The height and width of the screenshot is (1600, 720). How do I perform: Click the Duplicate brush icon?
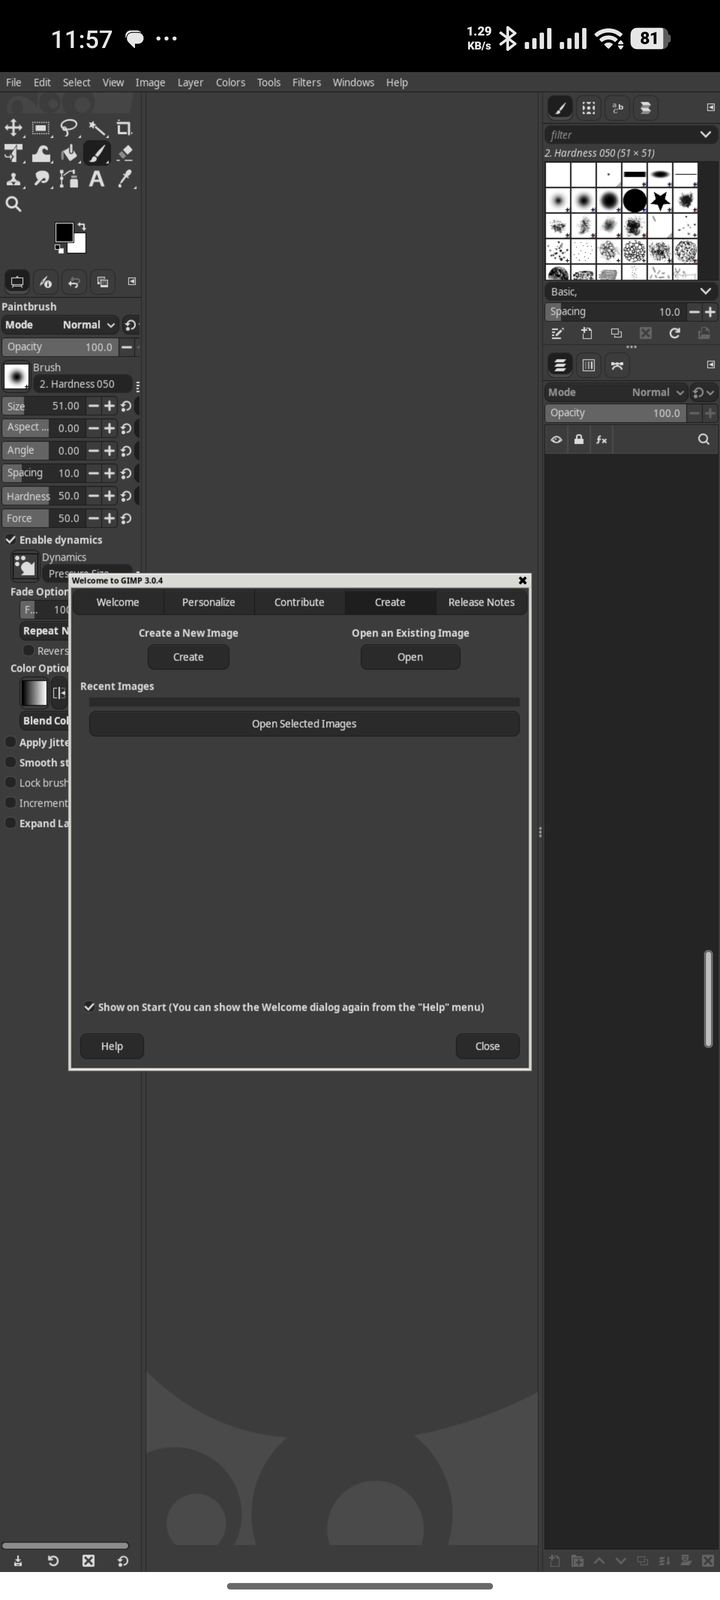point(616,333)
